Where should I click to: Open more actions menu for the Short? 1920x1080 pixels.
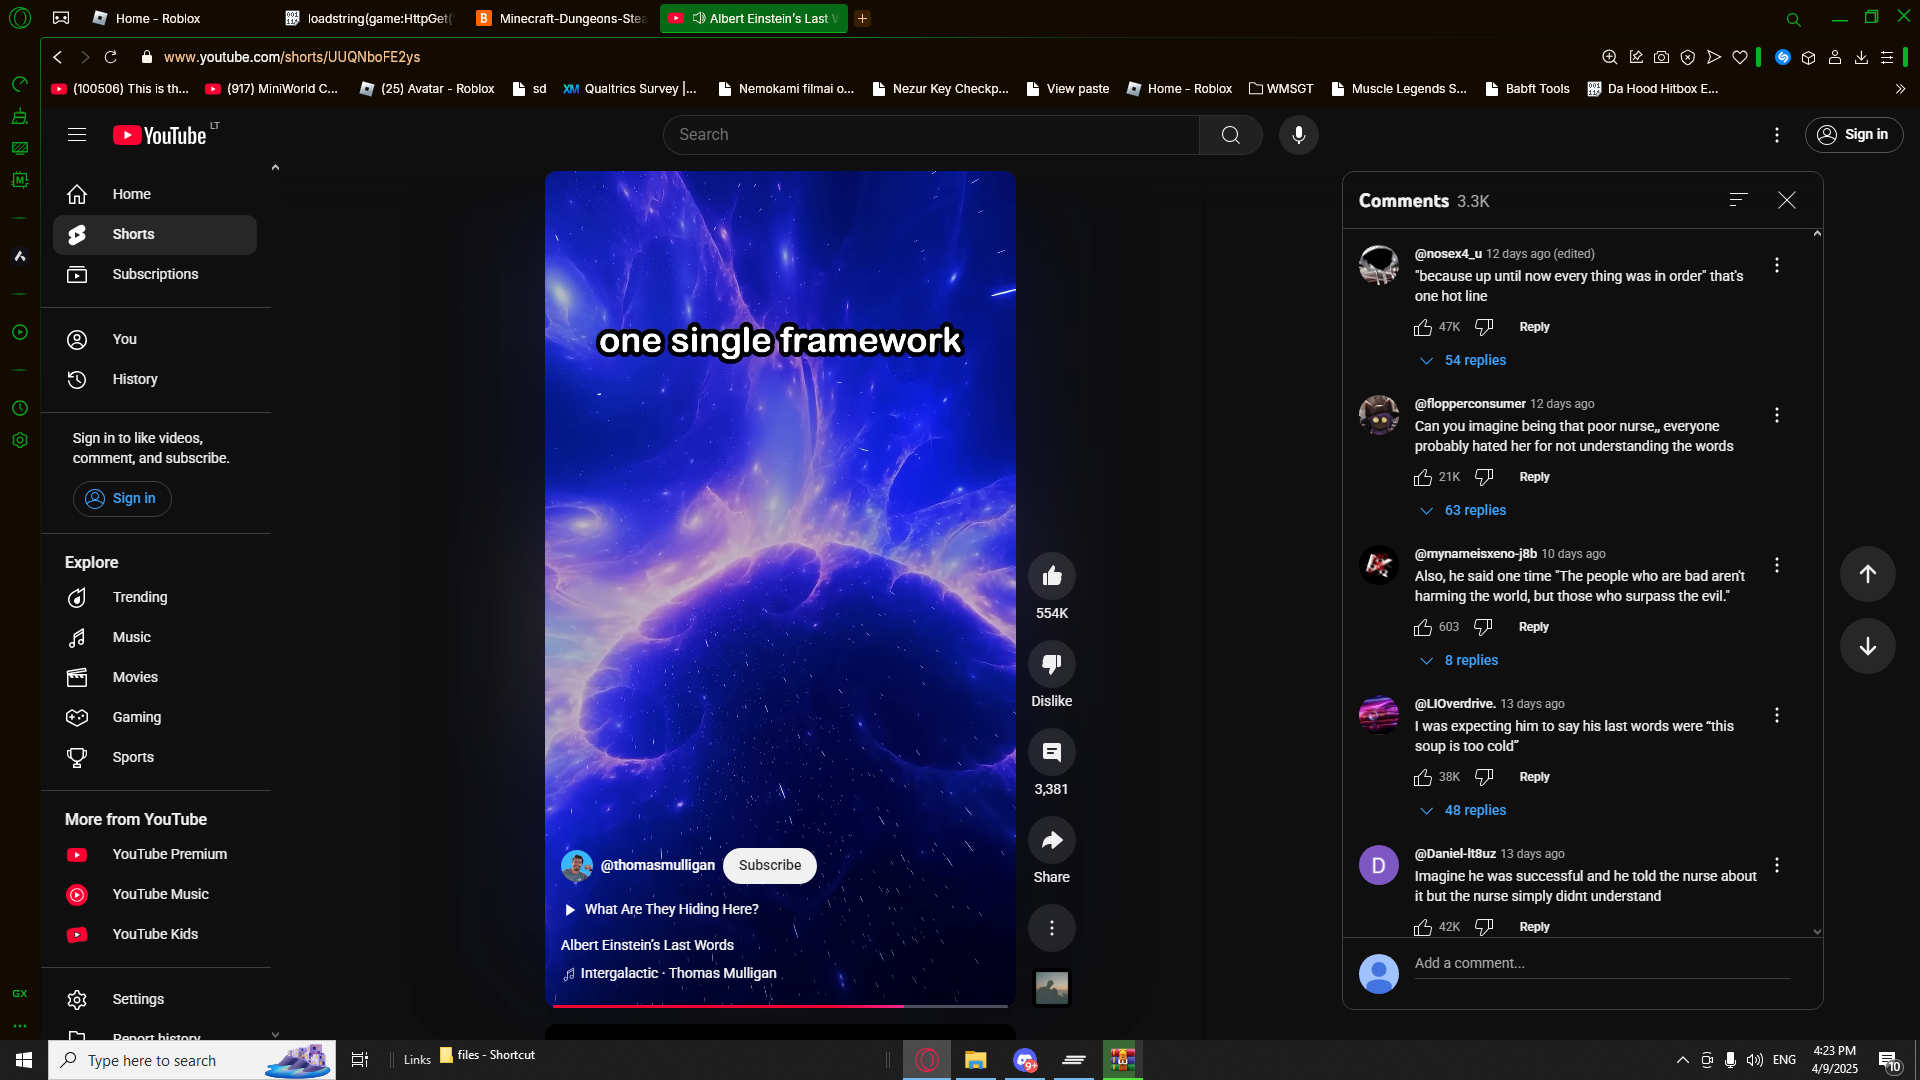[1052, 928]
